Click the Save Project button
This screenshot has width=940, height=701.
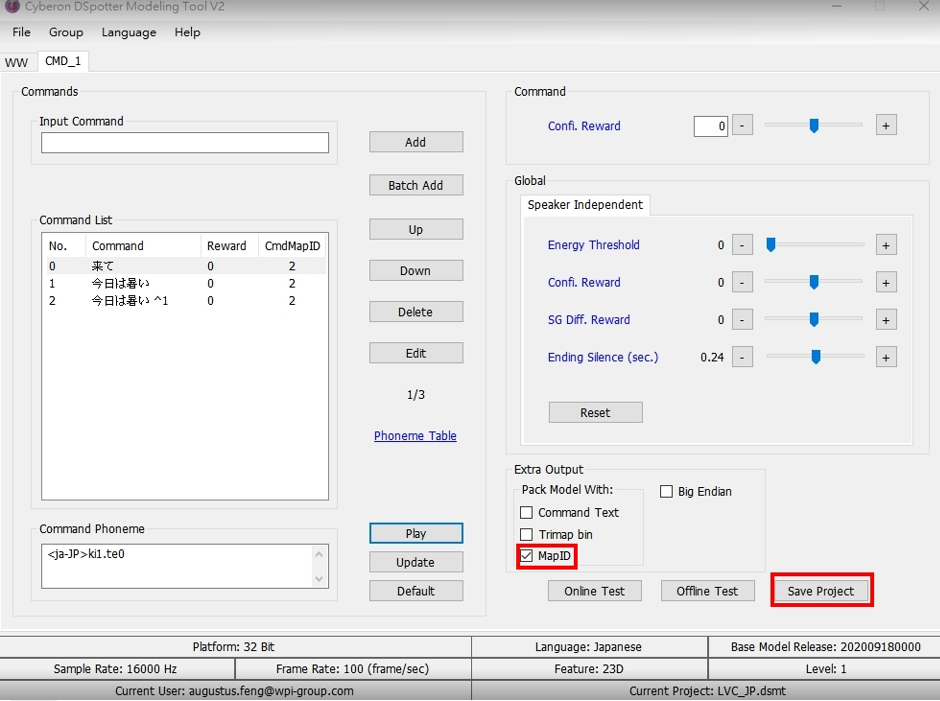(820, 591)
